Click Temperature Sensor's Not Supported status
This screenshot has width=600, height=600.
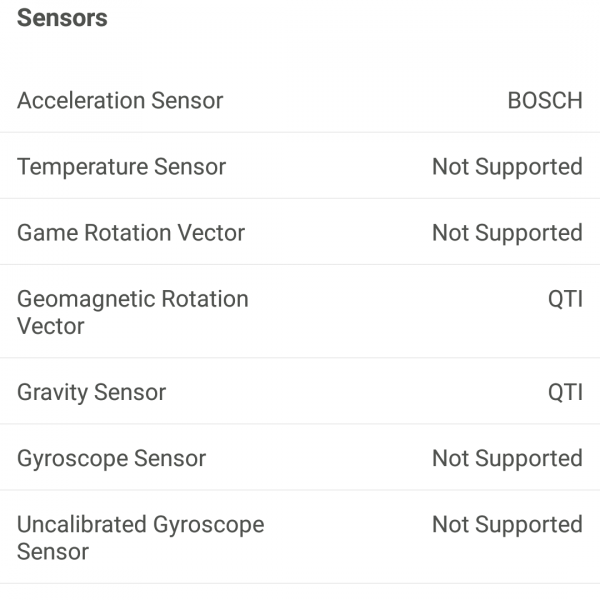(x=507, y=167)
